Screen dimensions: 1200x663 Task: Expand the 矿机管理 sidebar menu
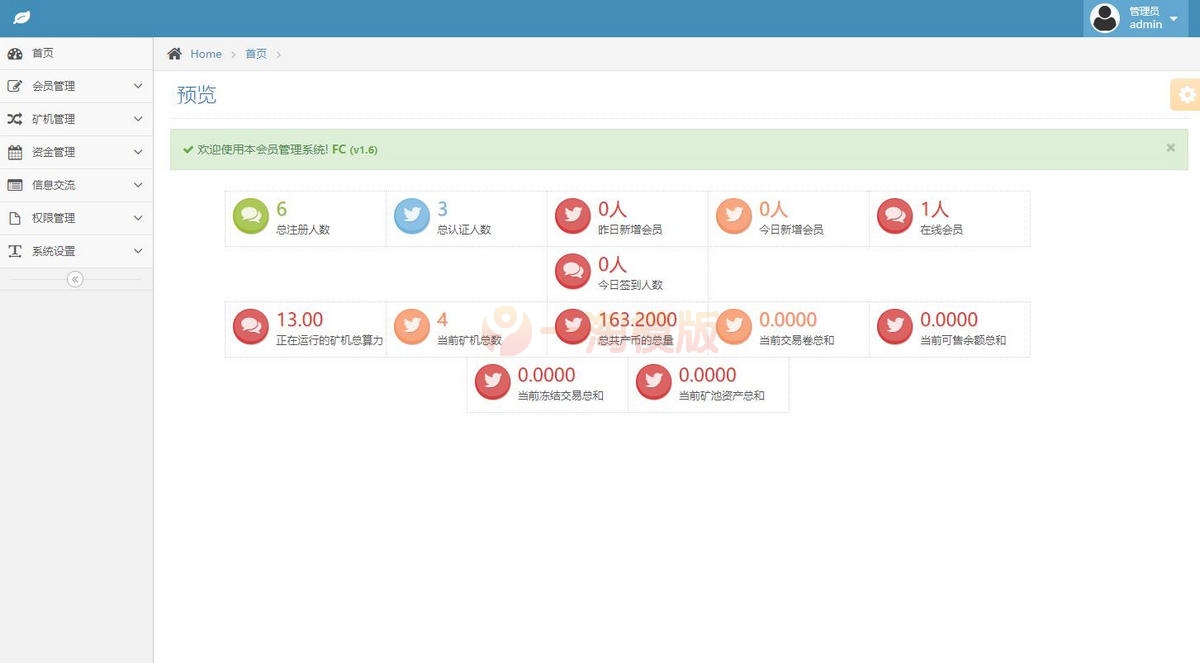click(76, 119)
